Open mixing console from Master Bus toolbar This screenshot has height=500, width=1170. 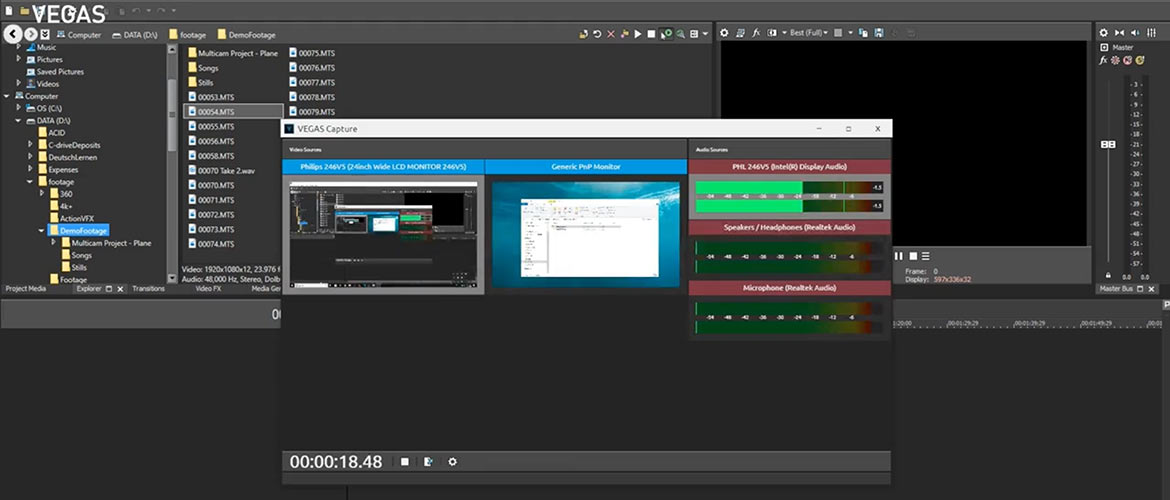[1152, 33]
